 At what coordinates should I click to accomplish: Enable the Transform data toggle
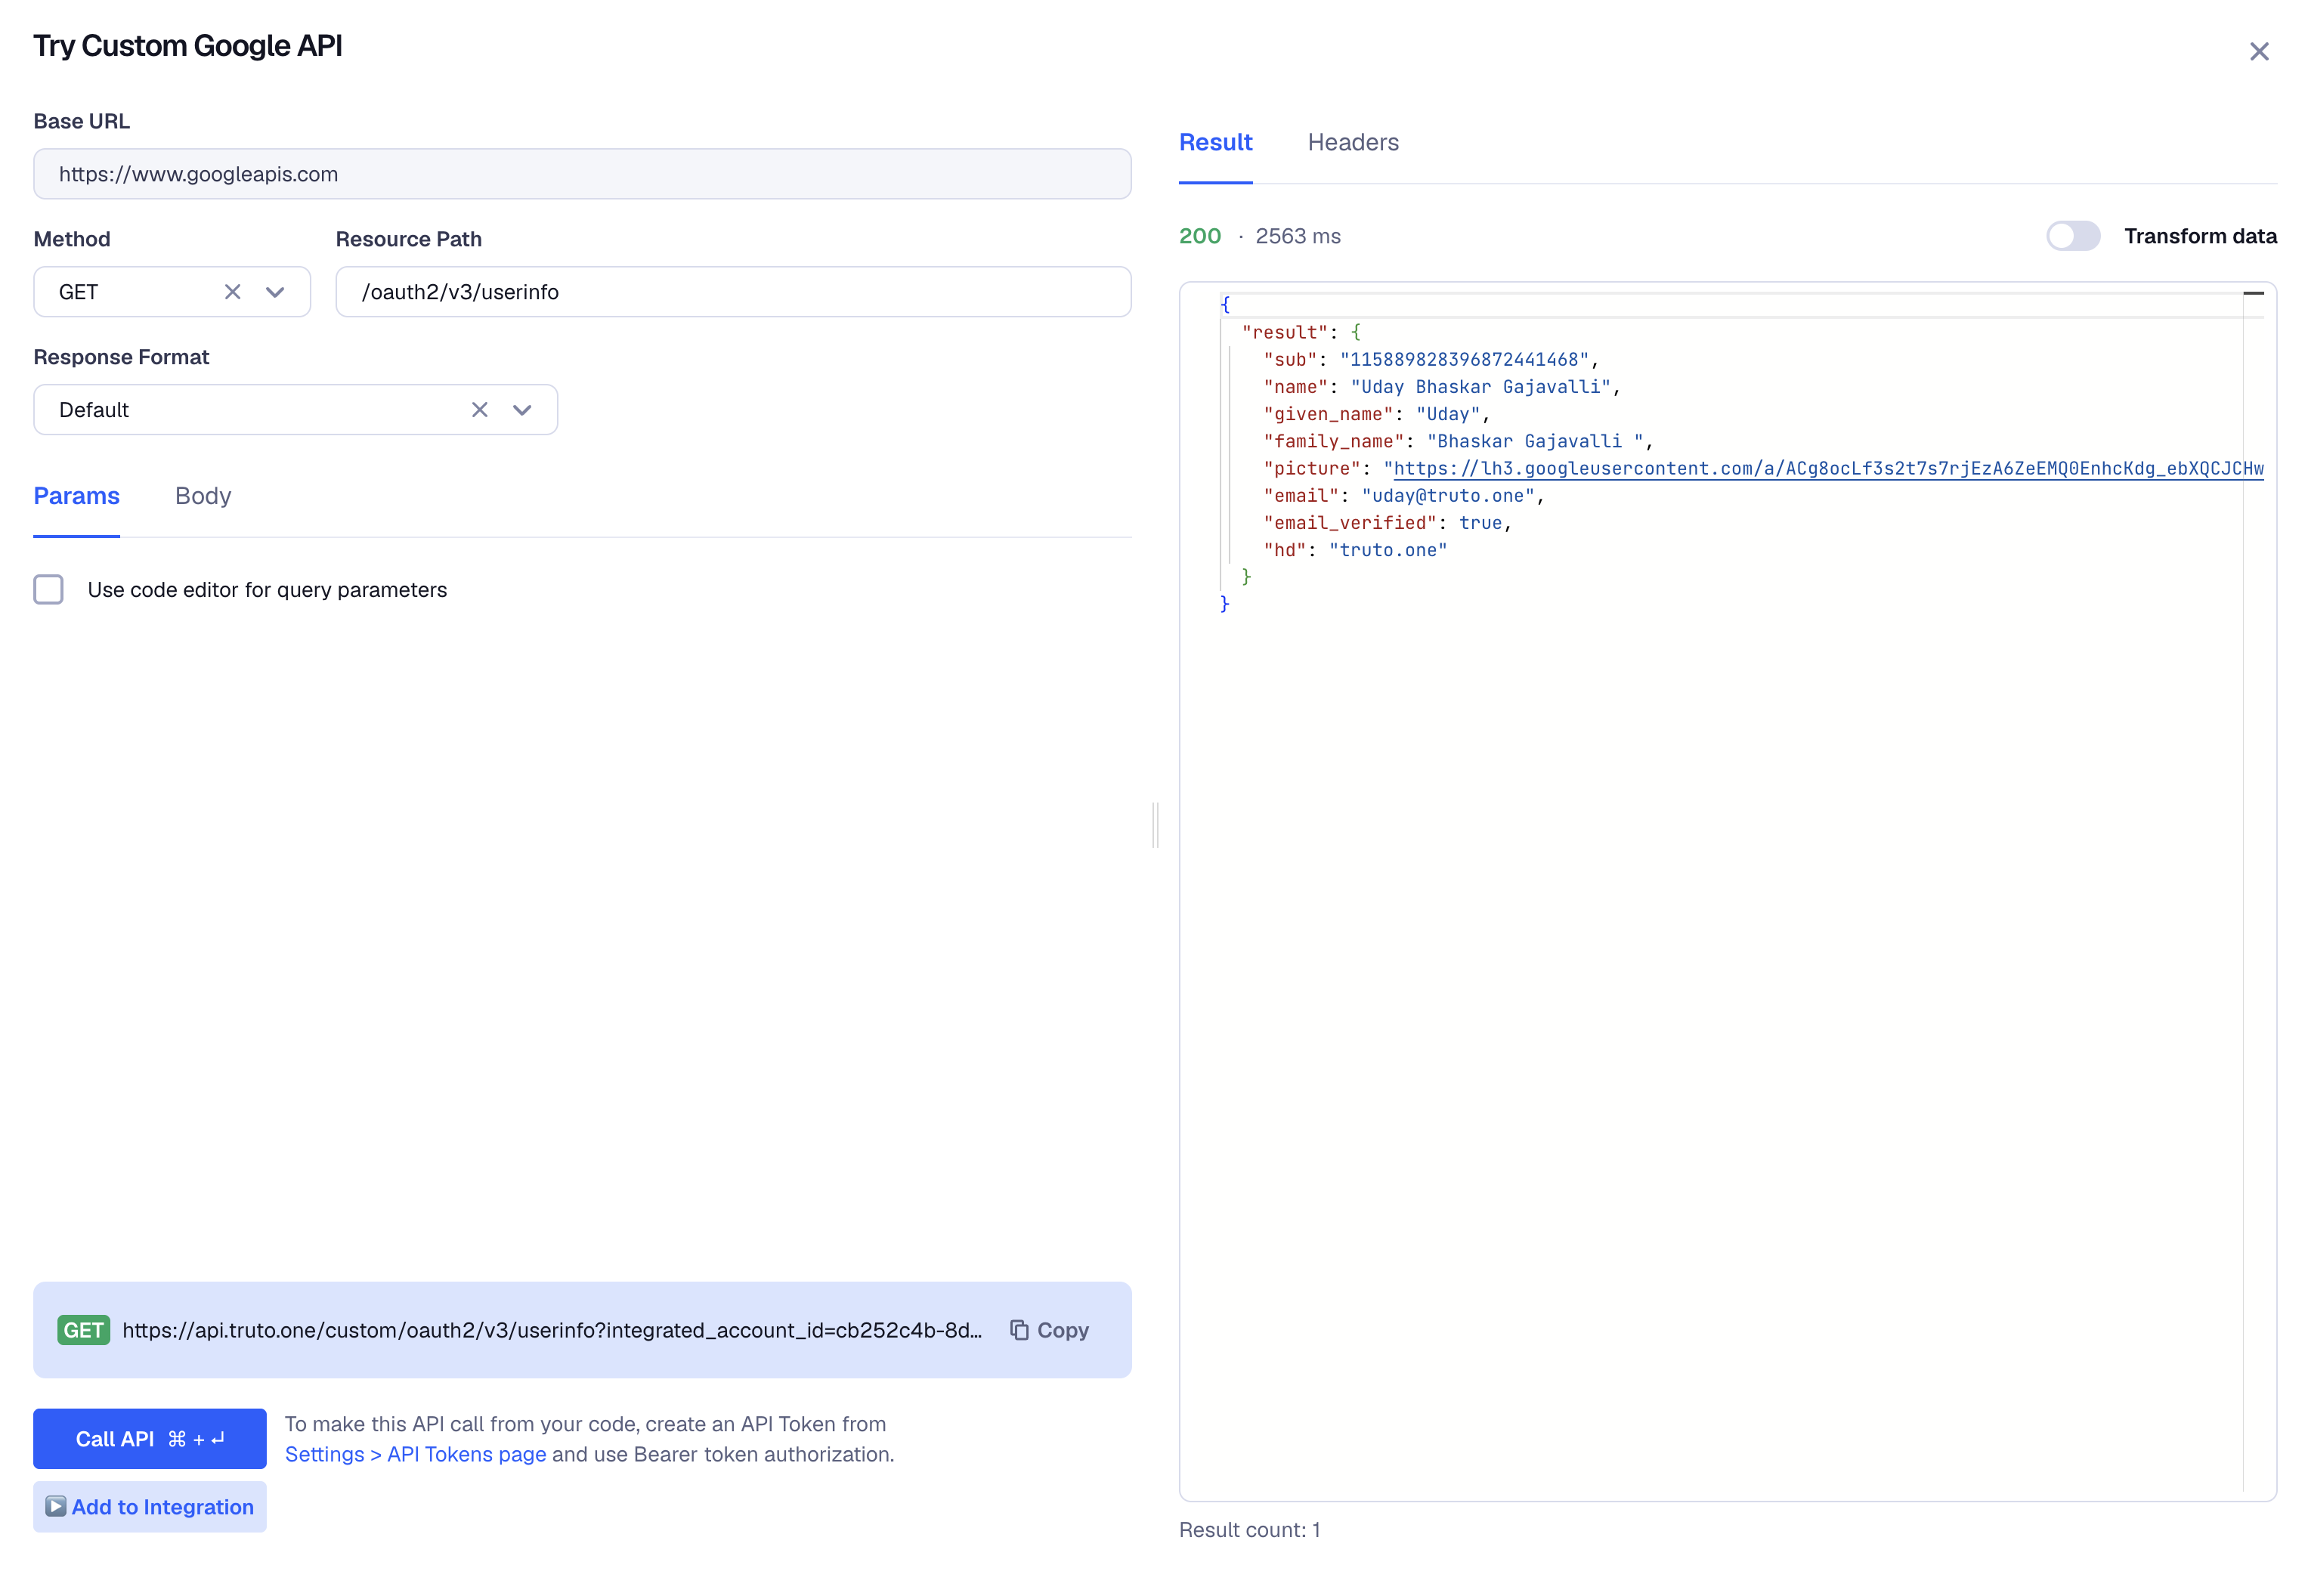[x=2072, y=236]
